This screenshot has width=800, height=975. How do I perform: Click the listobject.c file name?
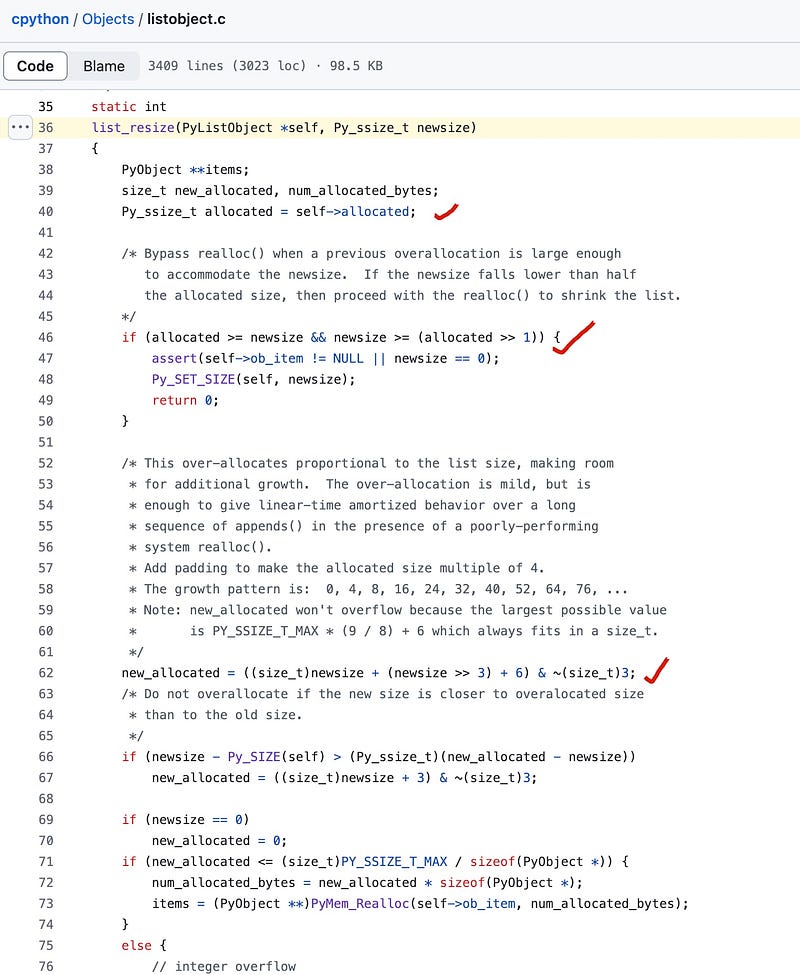[x=186, y=19]
